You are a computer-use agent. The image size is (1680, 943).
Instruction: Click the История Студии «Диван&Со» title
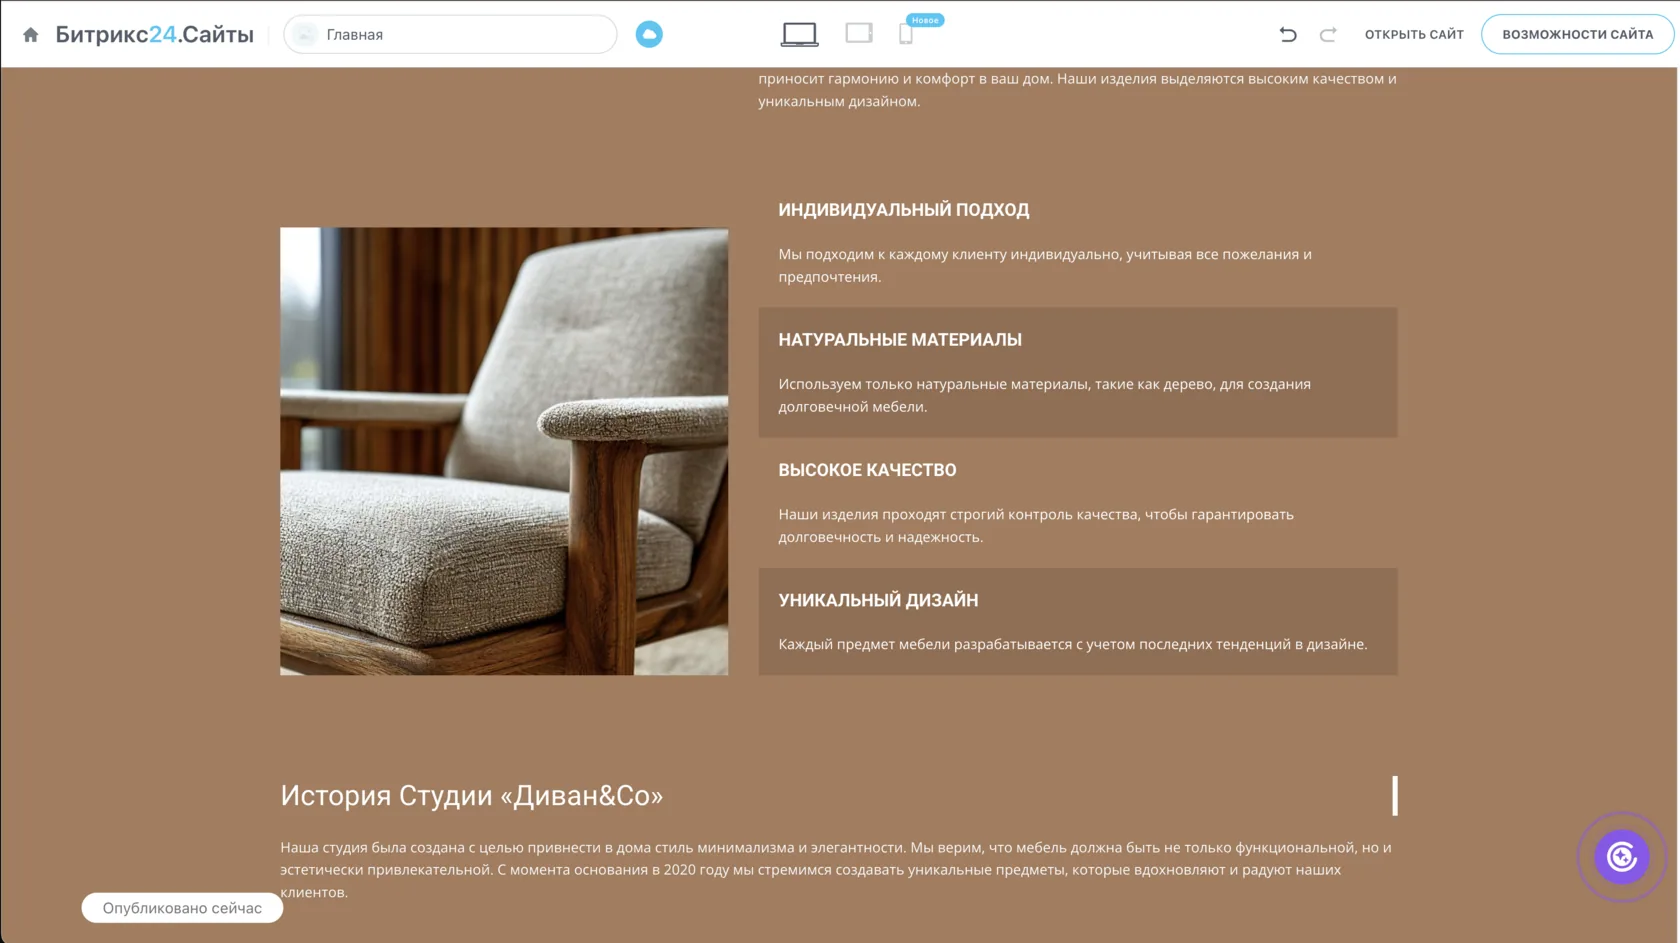471,795
